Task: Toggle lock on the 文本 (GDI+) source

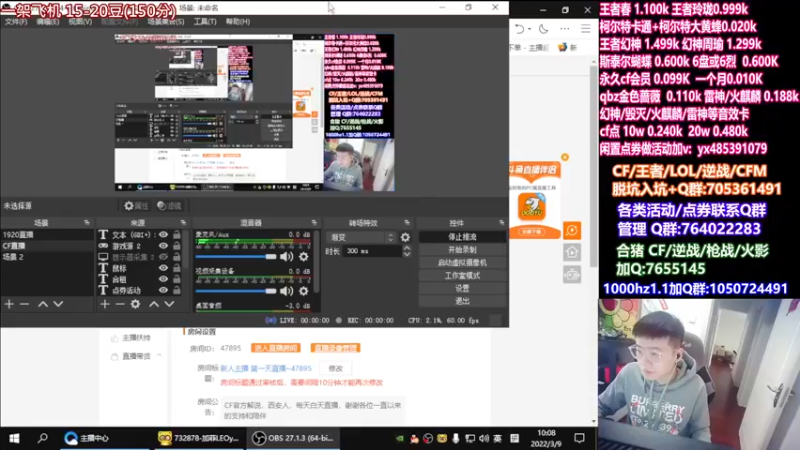Action: [x=177, y=235]
